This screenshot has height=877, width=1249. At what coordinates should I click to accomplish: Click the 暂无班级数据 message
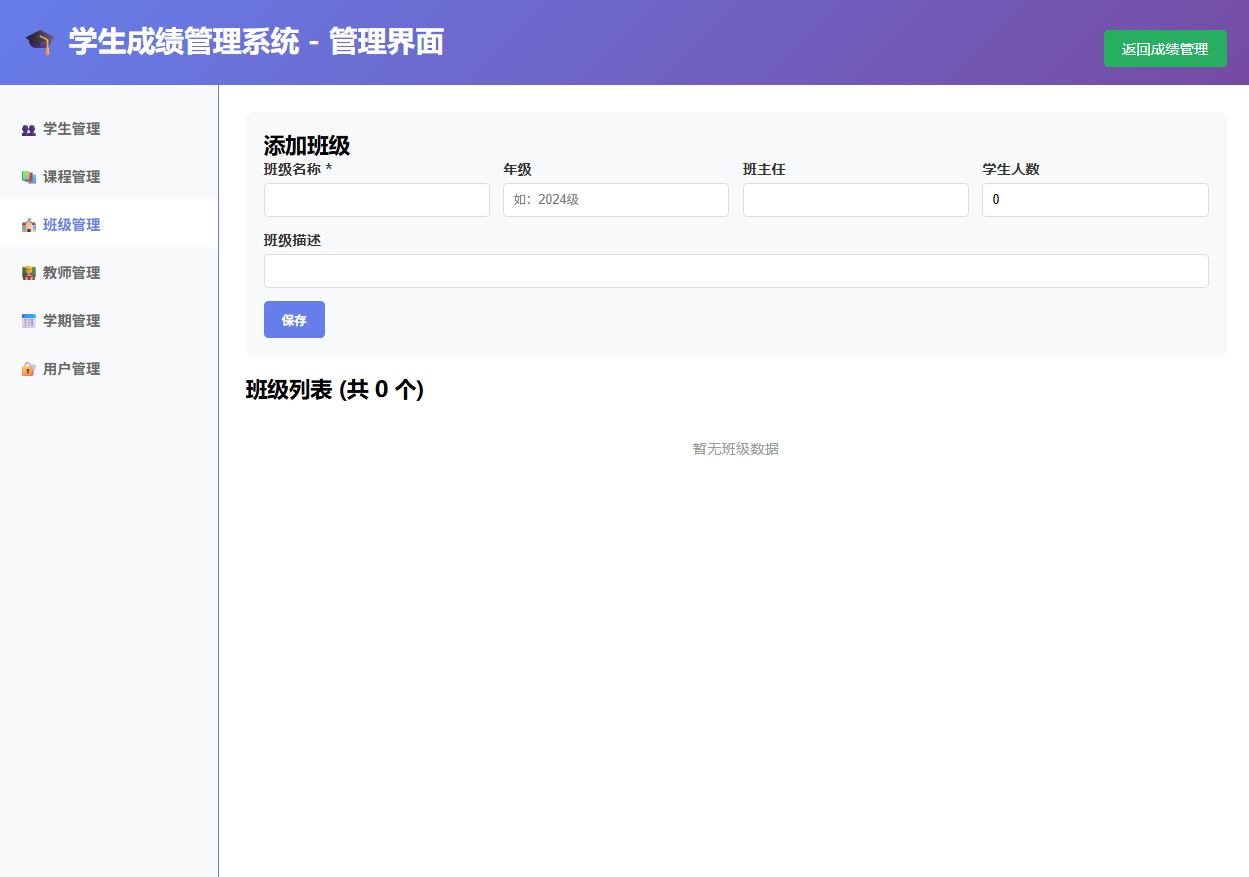[x=736, y=449]
